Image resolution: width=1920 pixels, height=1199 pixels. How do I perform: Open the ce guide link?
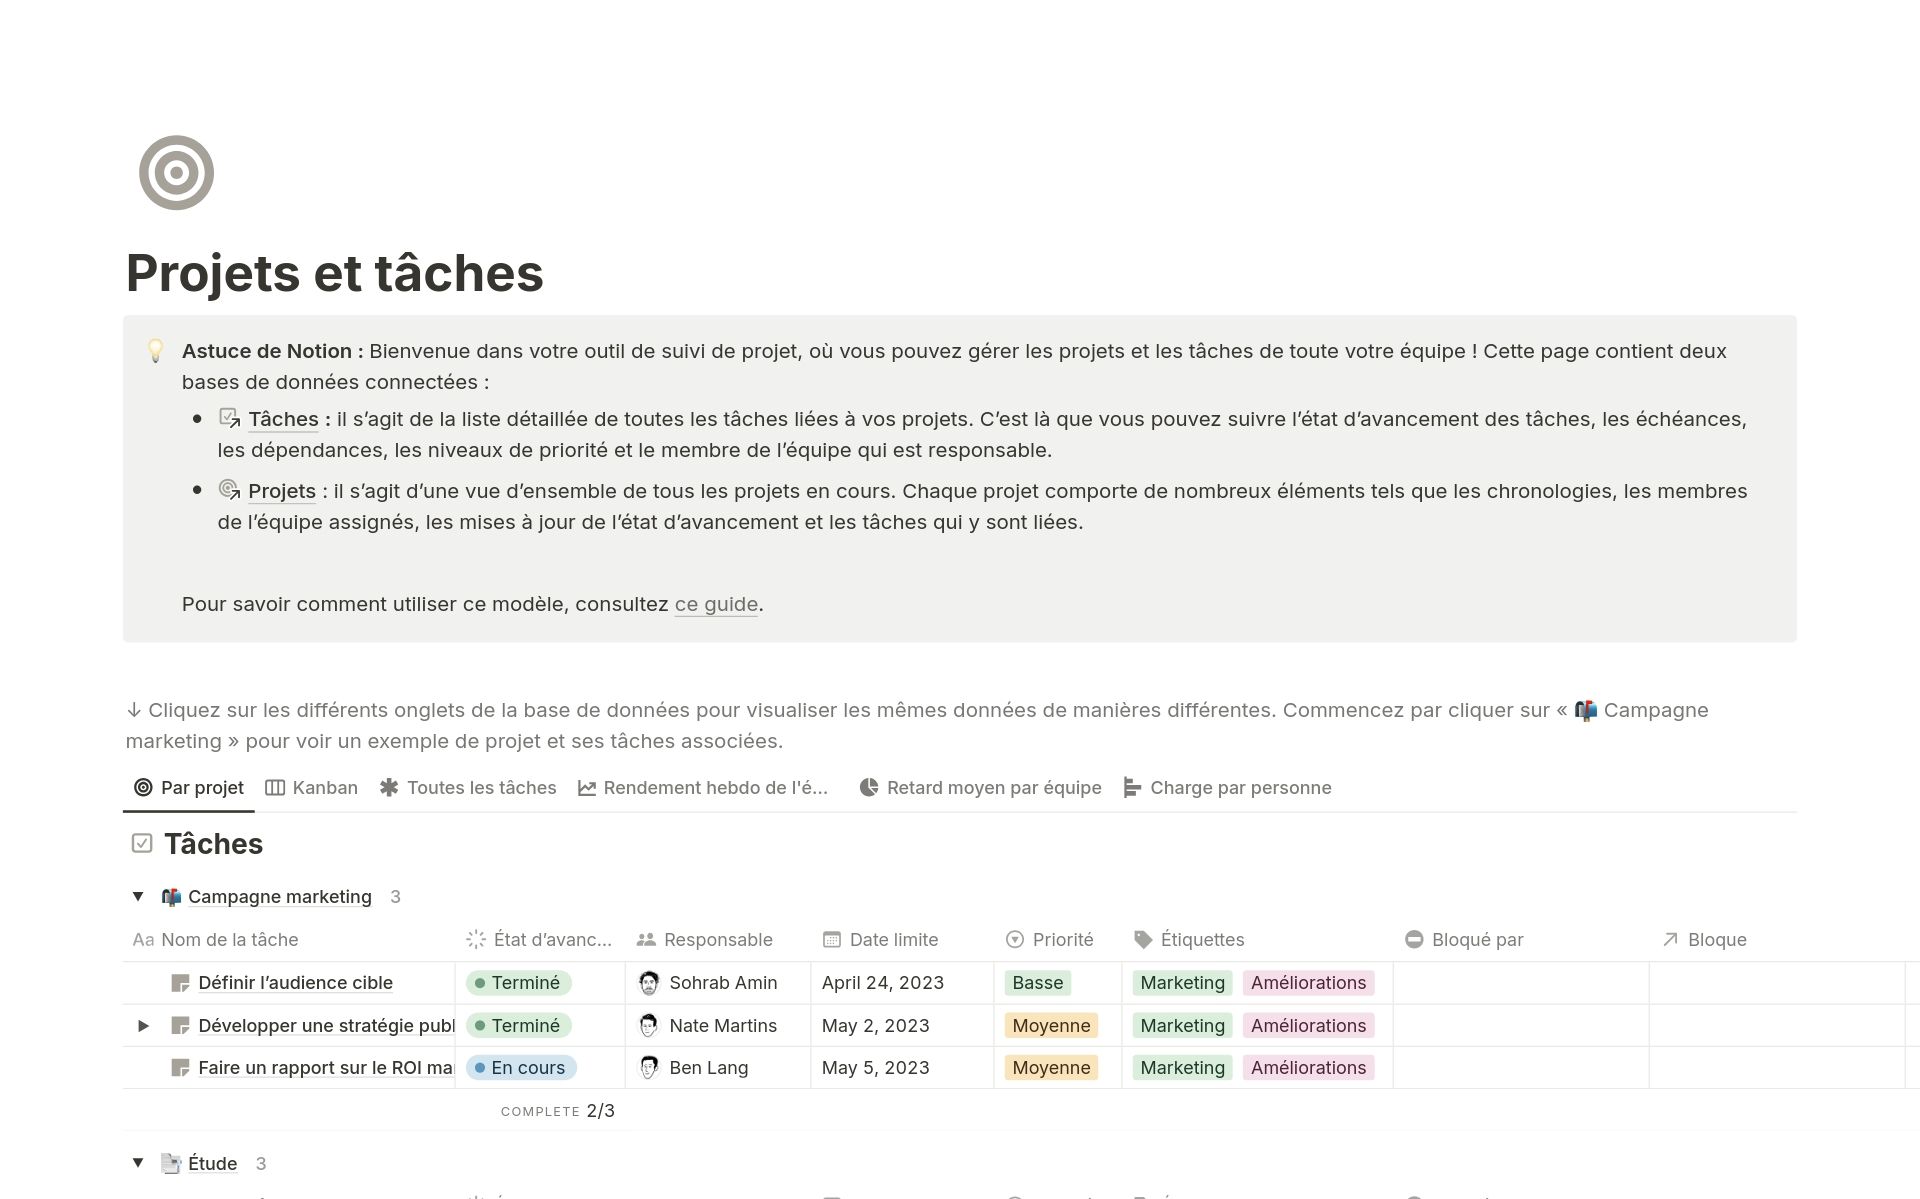click(x=715, y=604)
